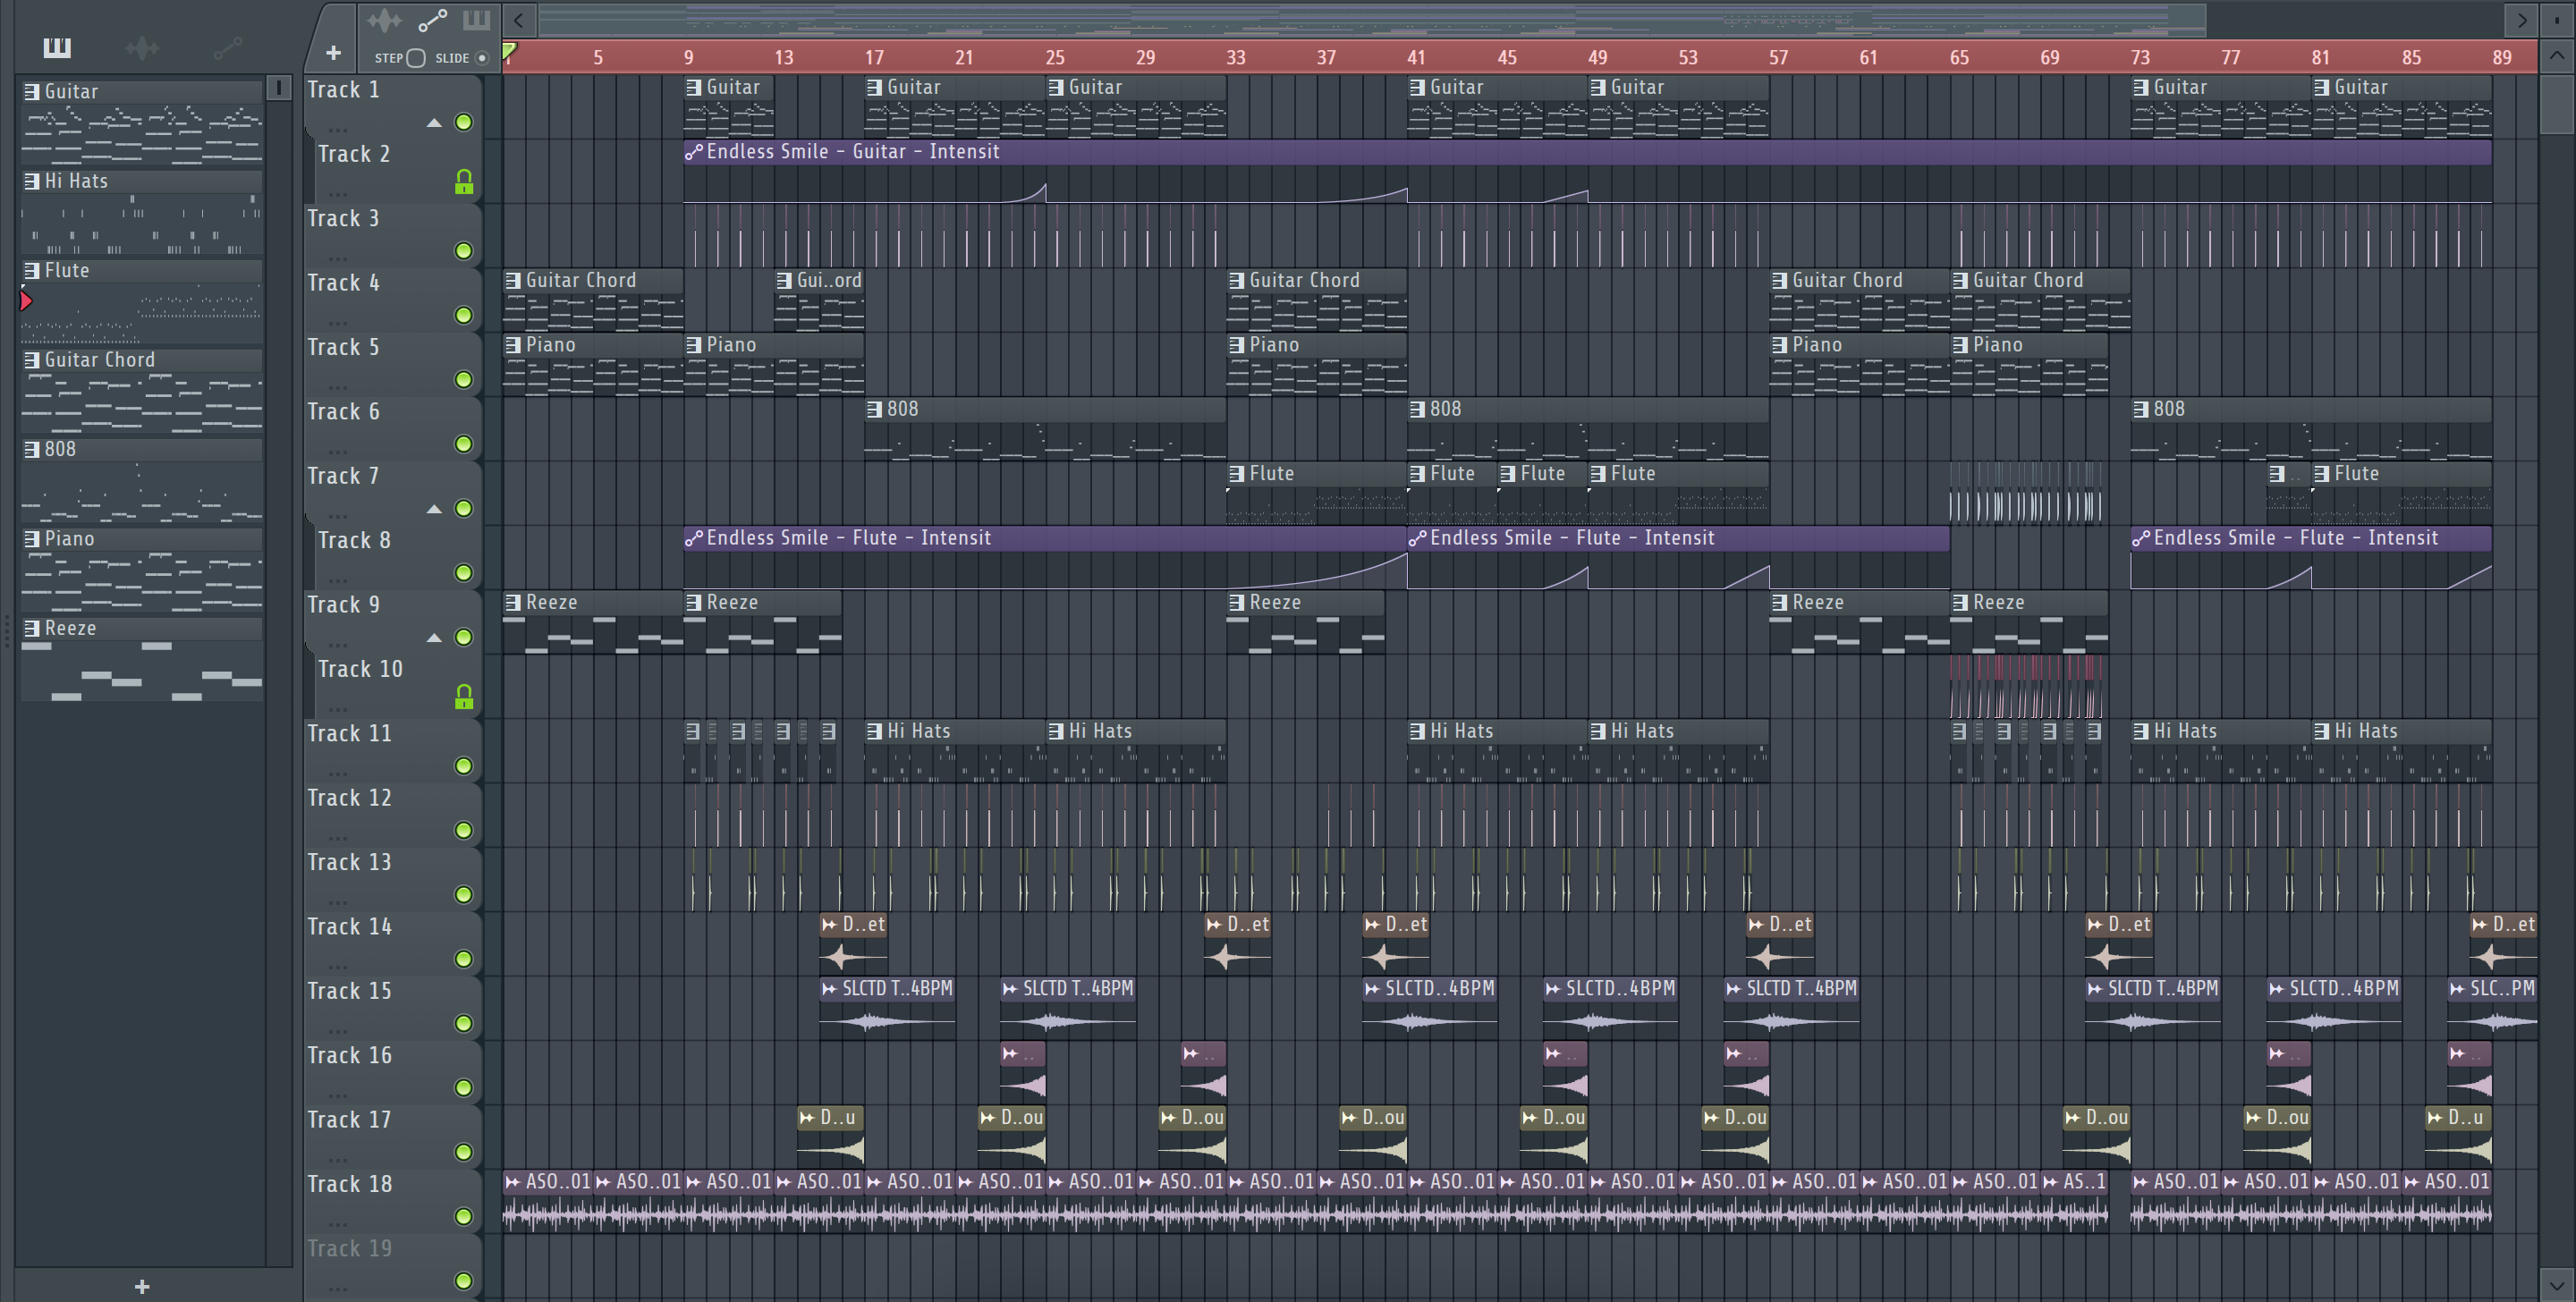Screen dimensions: 2576x1302
Task: Click the song overview scrollbar at the top
Action: (x=1372, y=19)
